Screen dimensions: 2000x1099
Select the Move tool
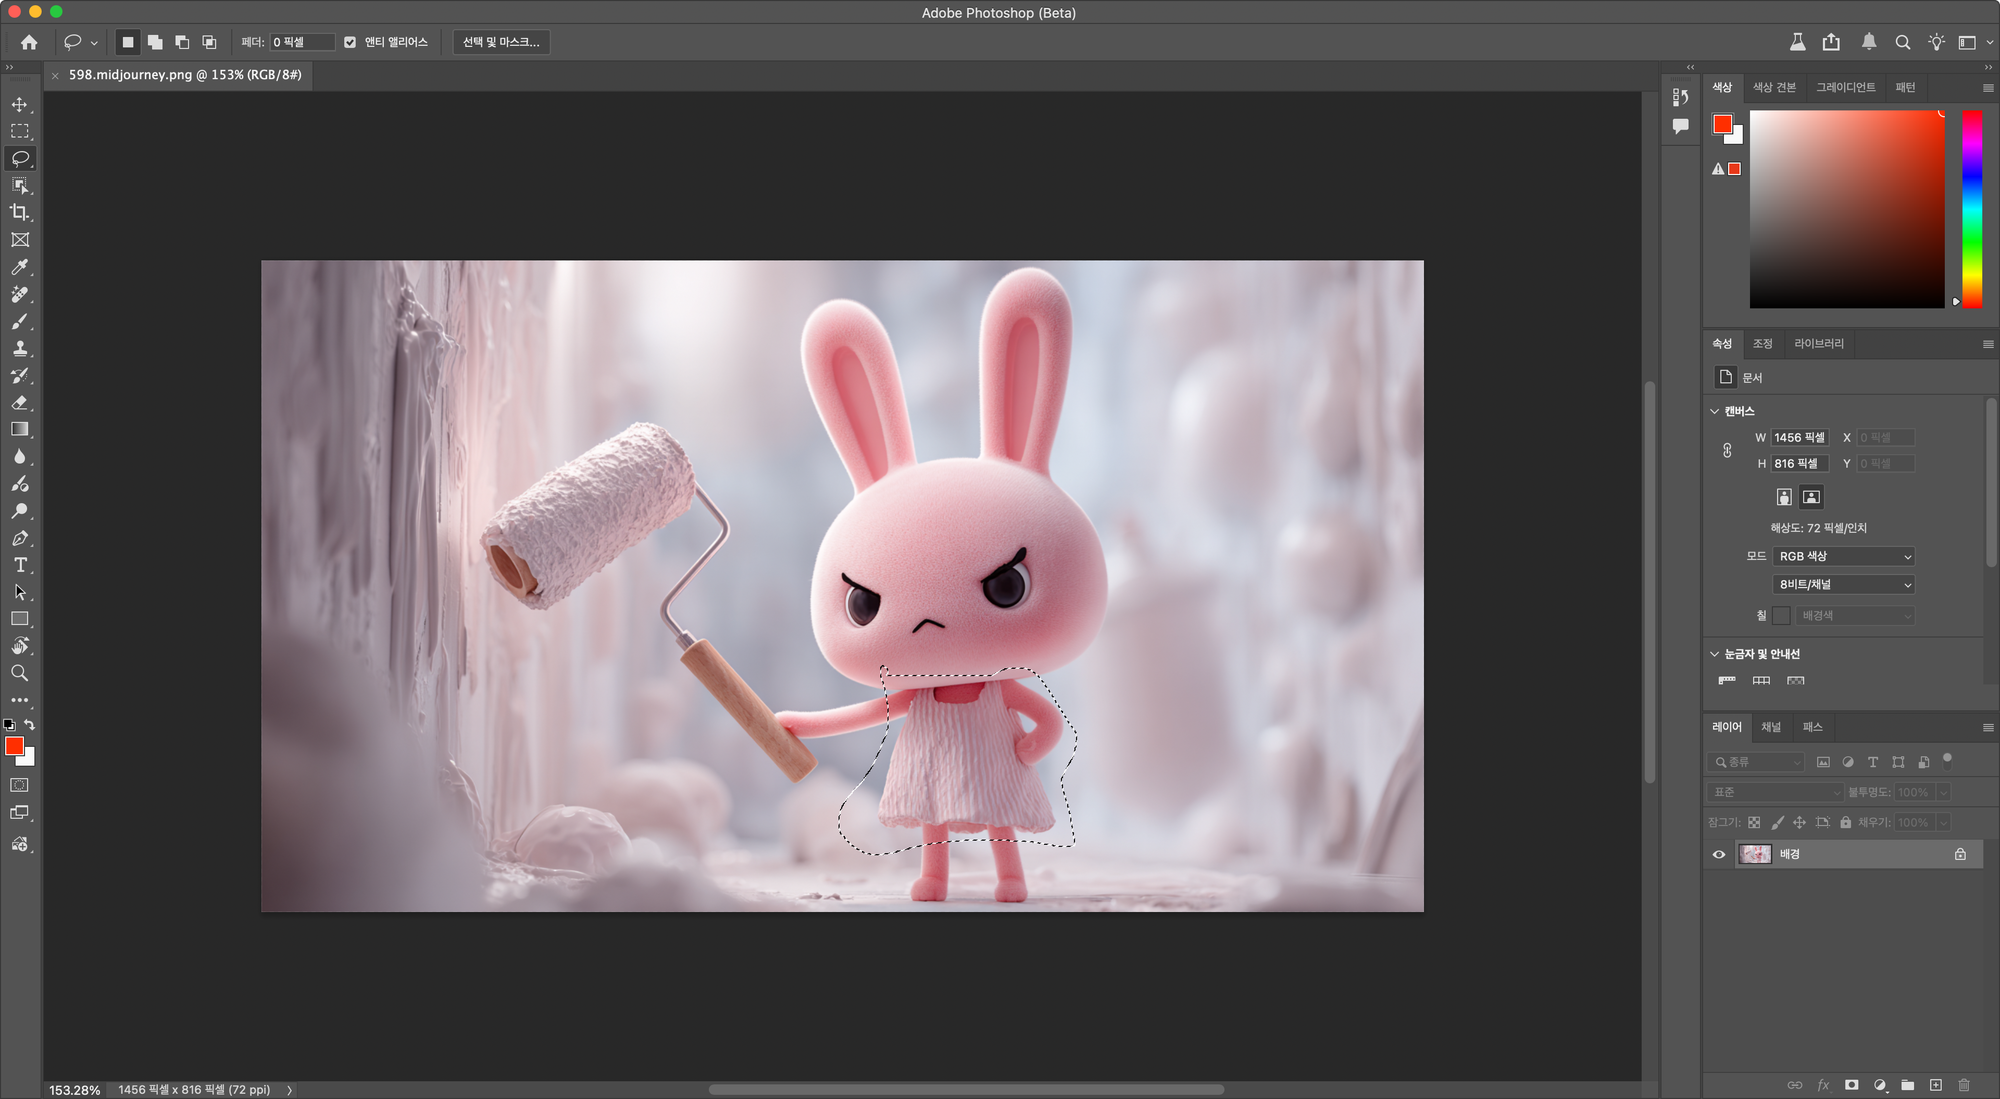pos(20,104)
